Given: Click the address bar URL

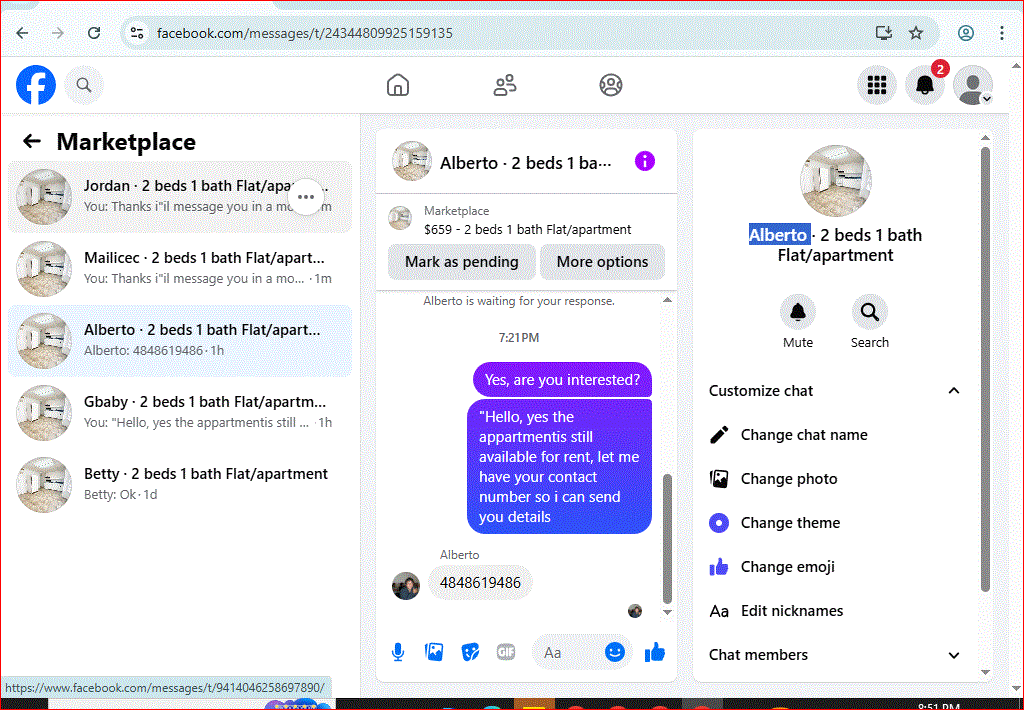Looking at the screenshot, I should pos(304,33).
